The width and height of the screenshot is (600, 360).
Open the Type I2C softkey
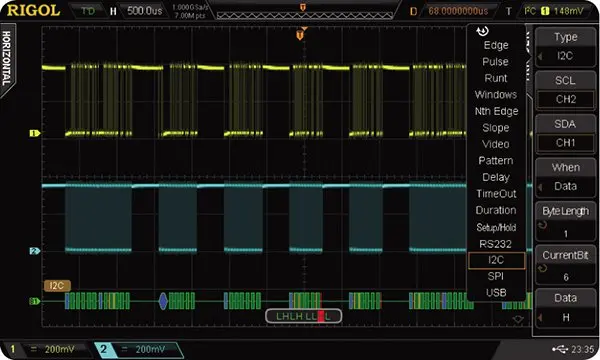565,47
